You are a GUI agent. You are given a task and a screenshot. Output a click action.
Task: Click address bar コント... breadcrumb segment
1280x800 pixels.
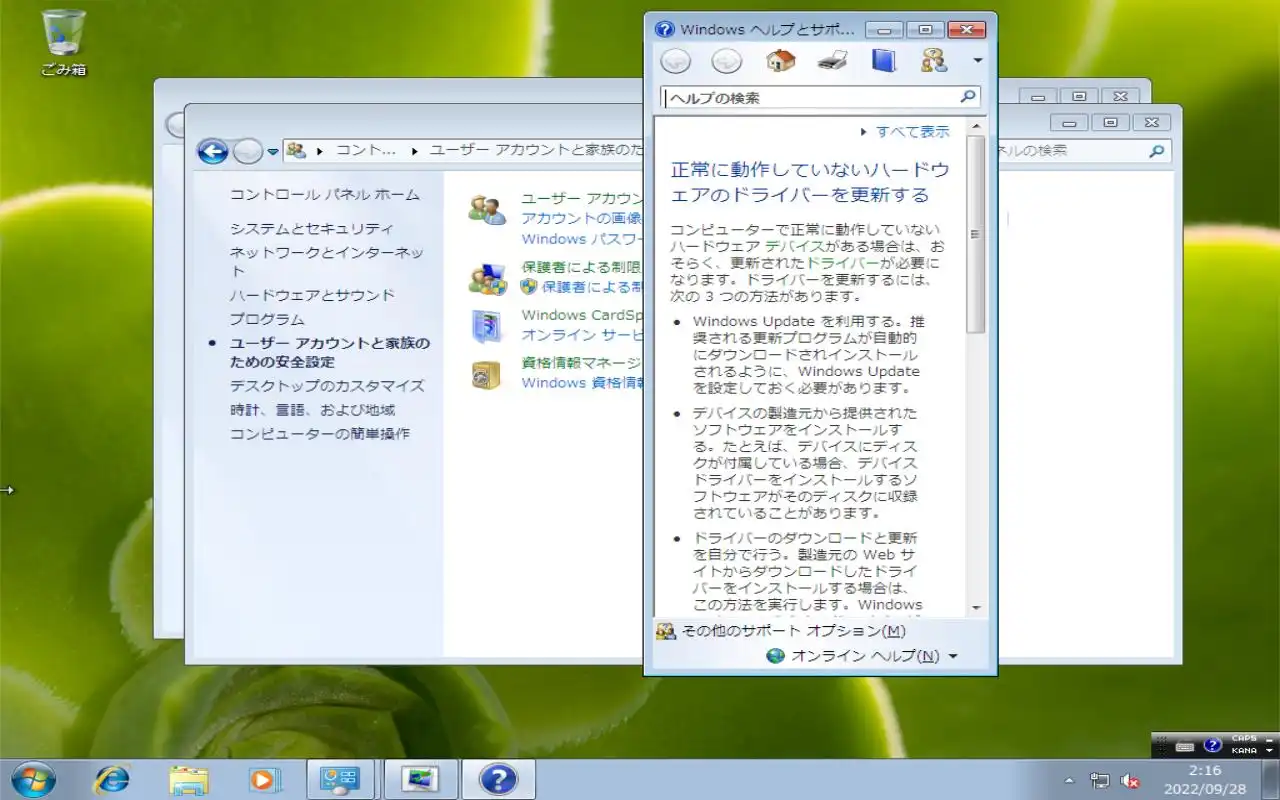point(366,150)
